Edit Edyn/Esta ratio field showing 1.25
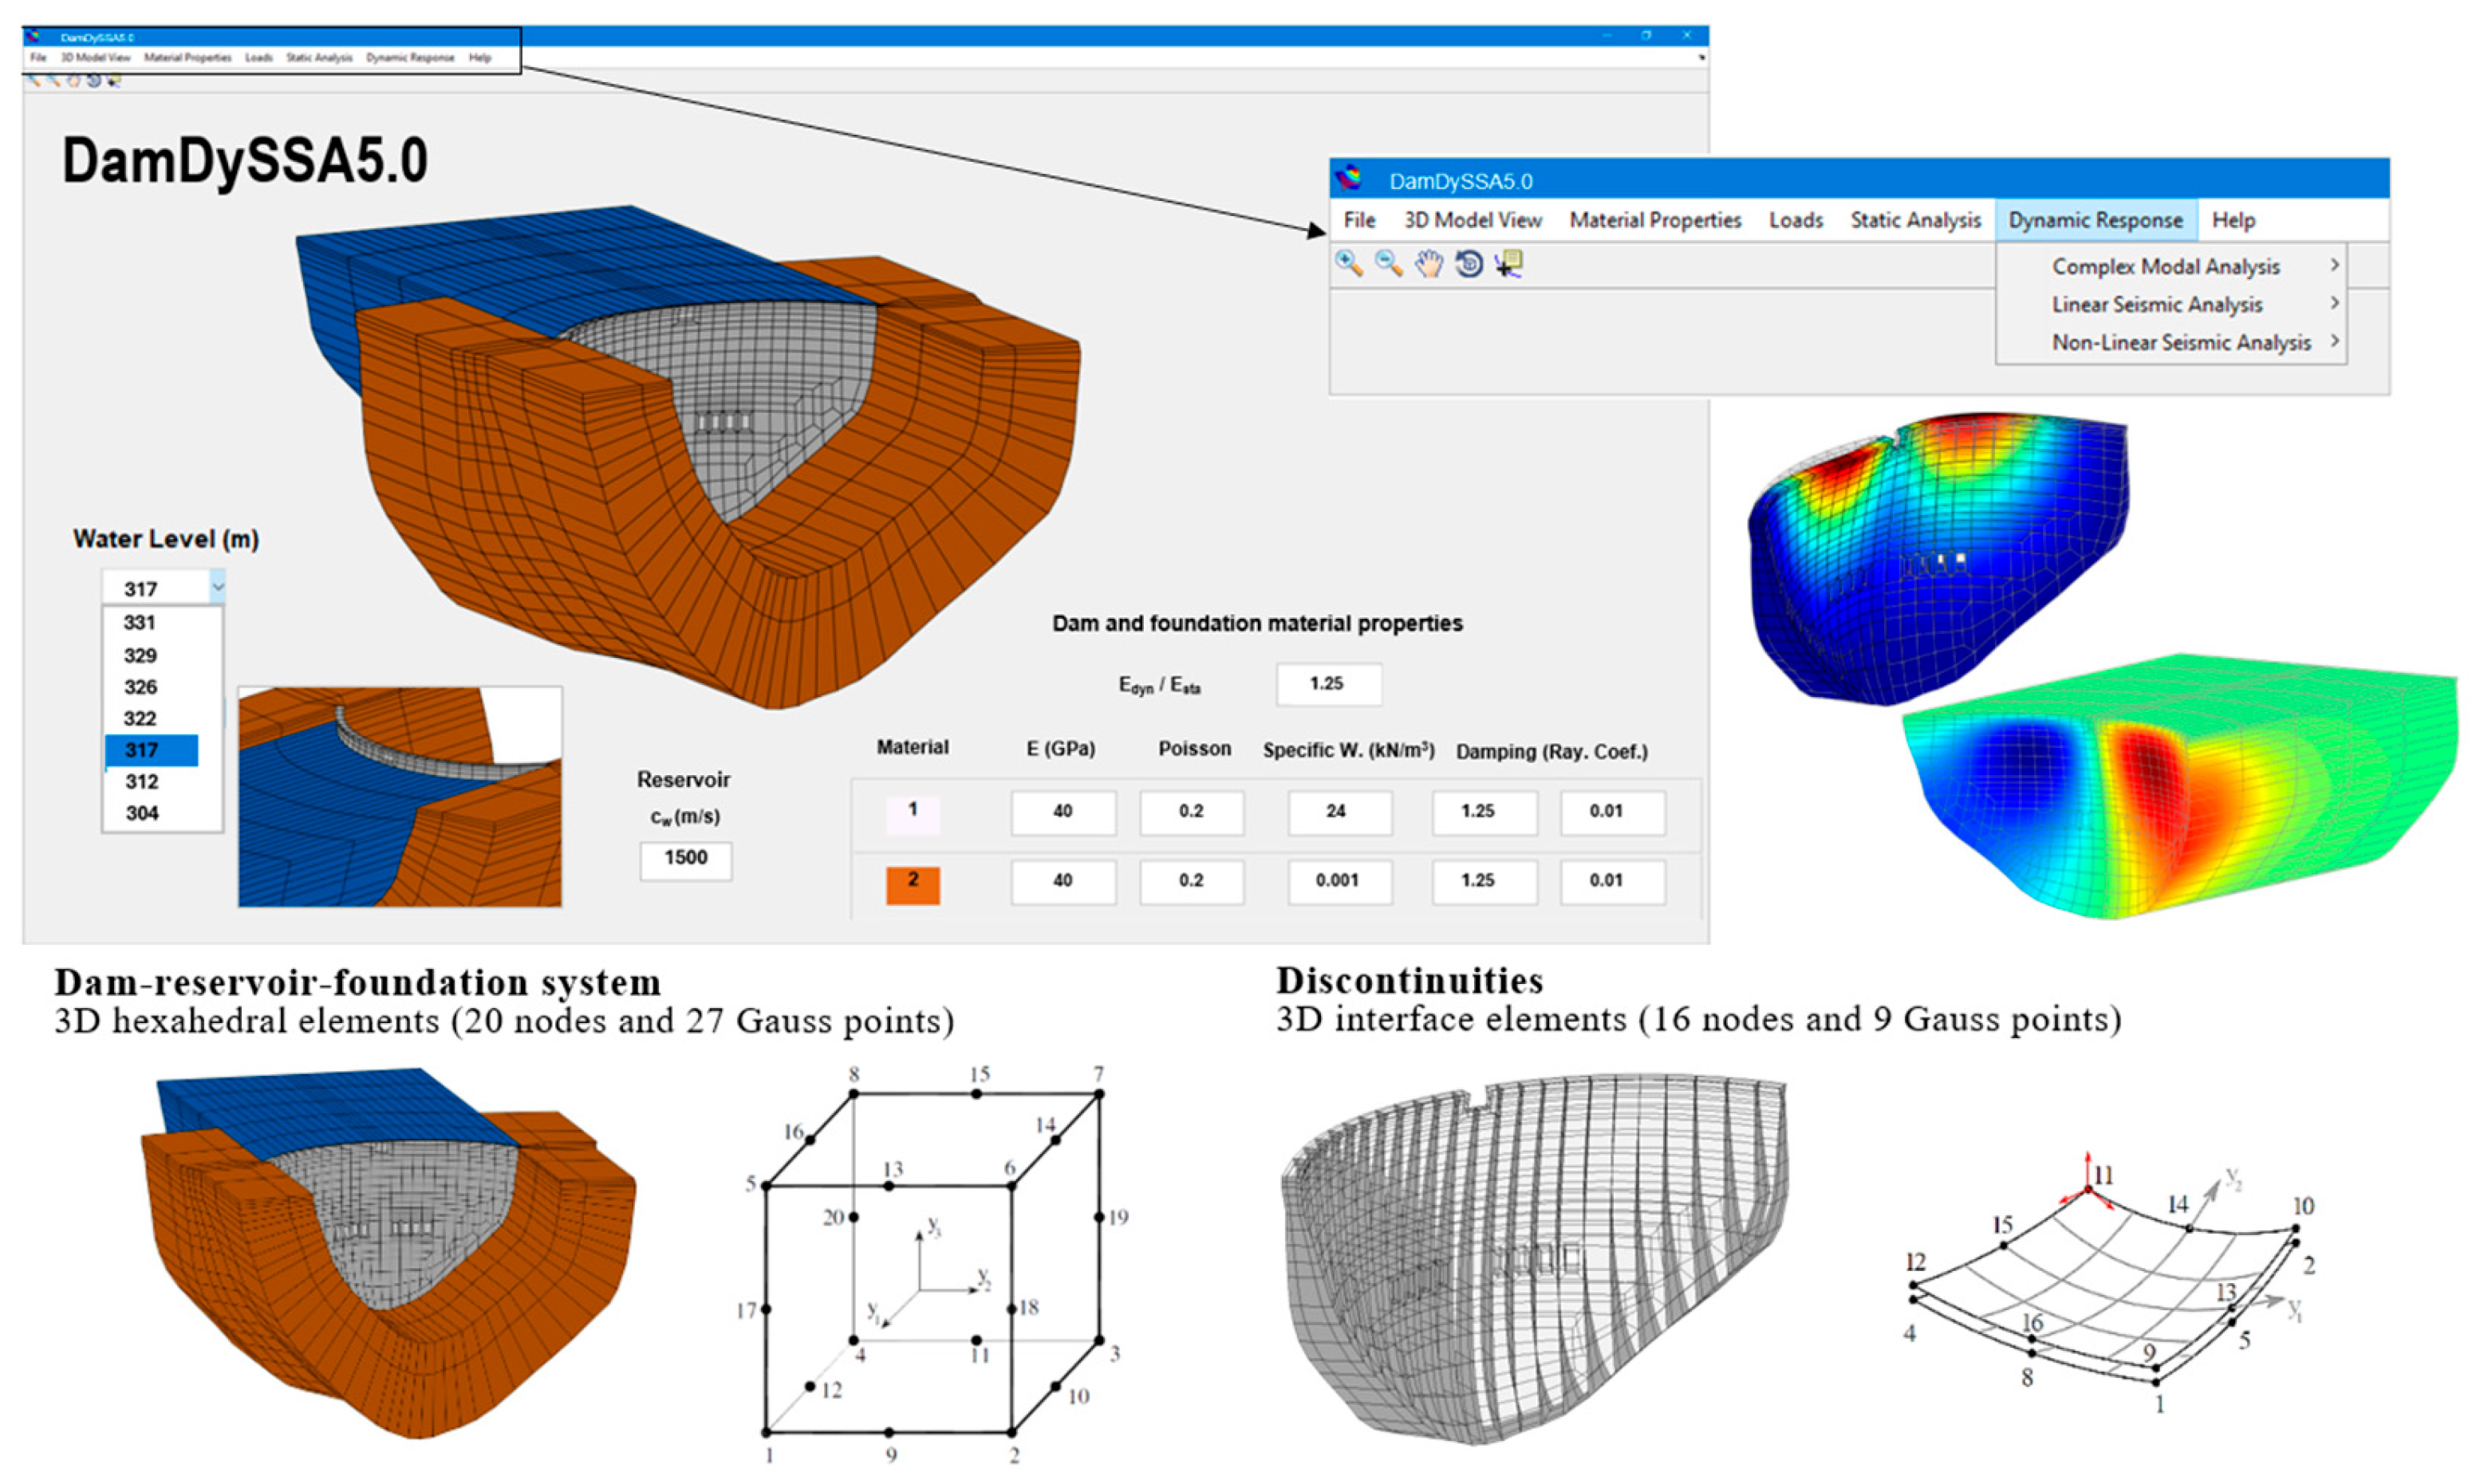The height and width of the screenshot is (1484, 2476). click(1329, 684)
